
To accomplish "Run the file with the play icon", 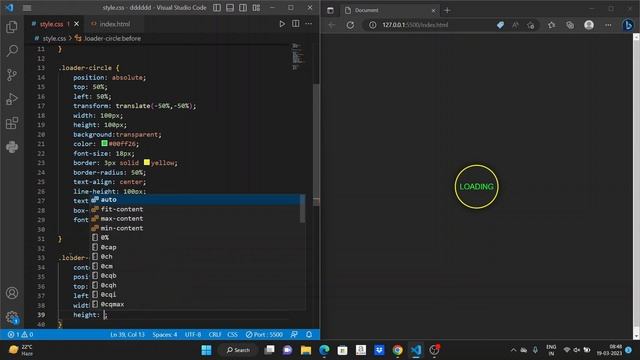I will pos(282,24).
